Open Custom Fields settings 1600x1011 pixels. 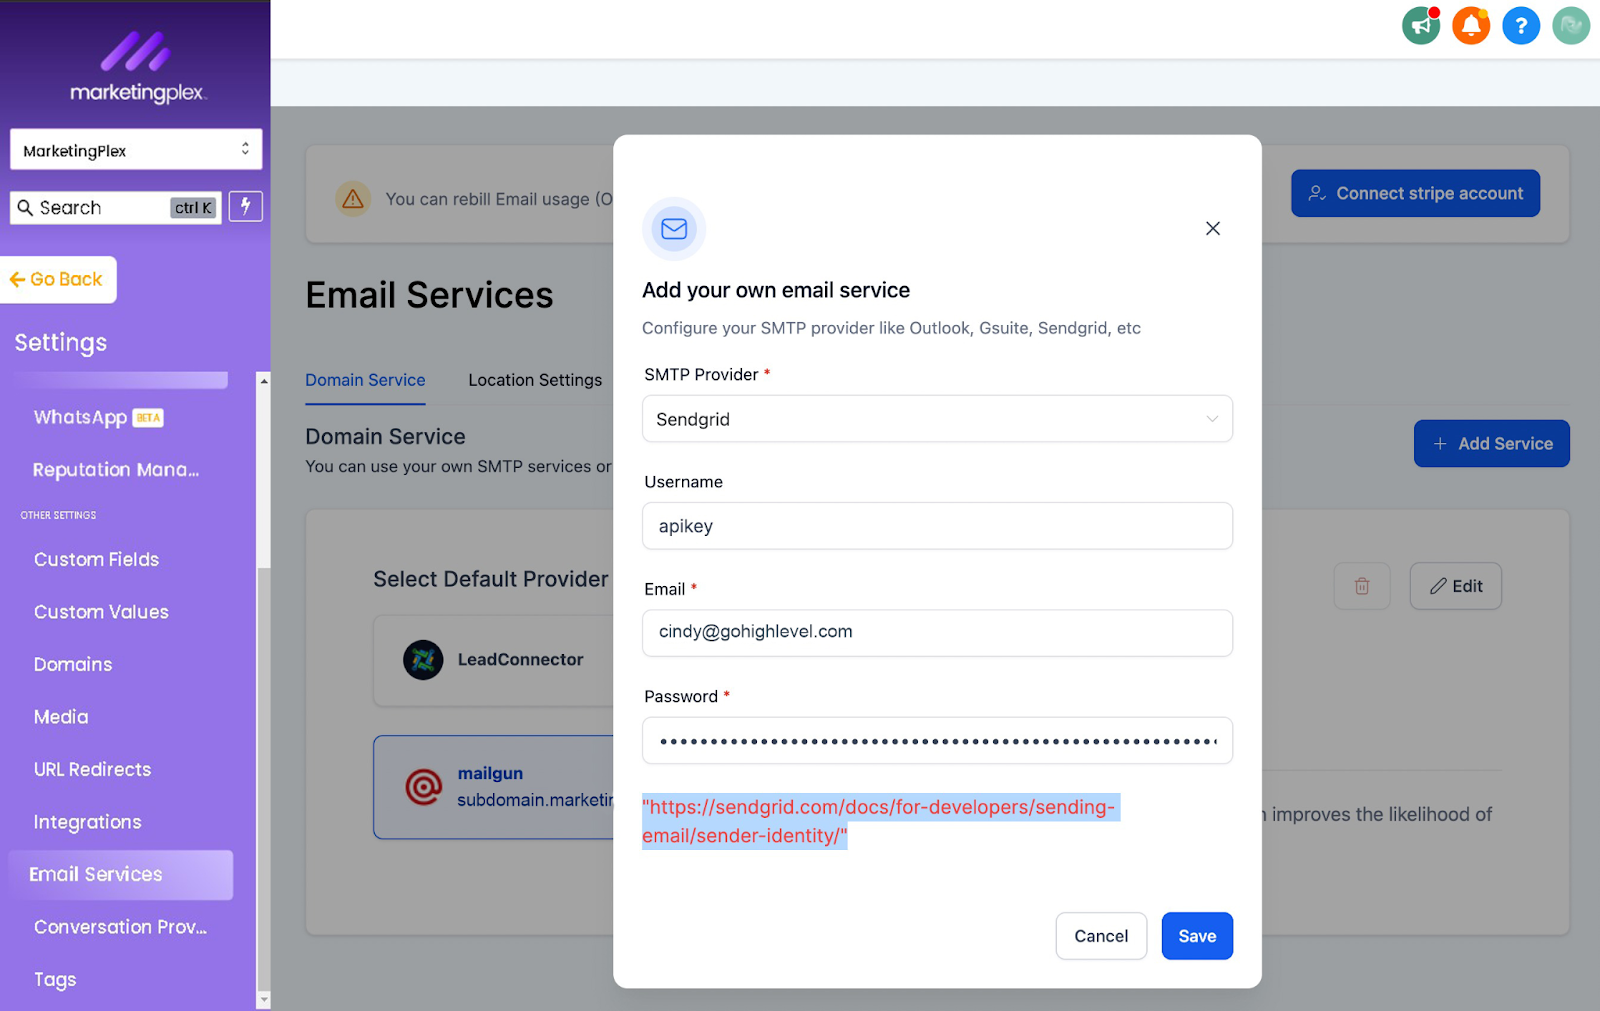96,560
